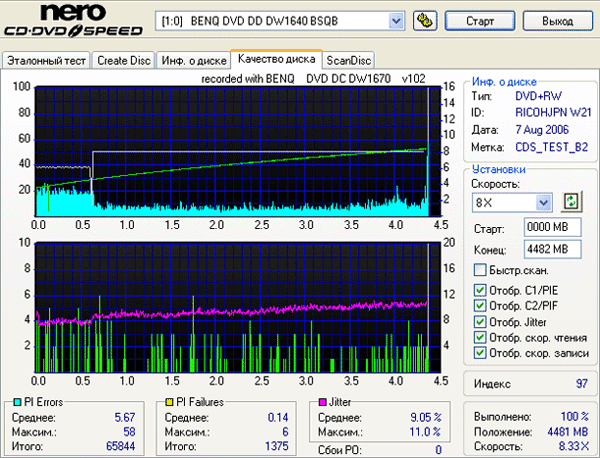Toggle the Отобр. C1/PIE checkbox

click(x=481, y=291)
